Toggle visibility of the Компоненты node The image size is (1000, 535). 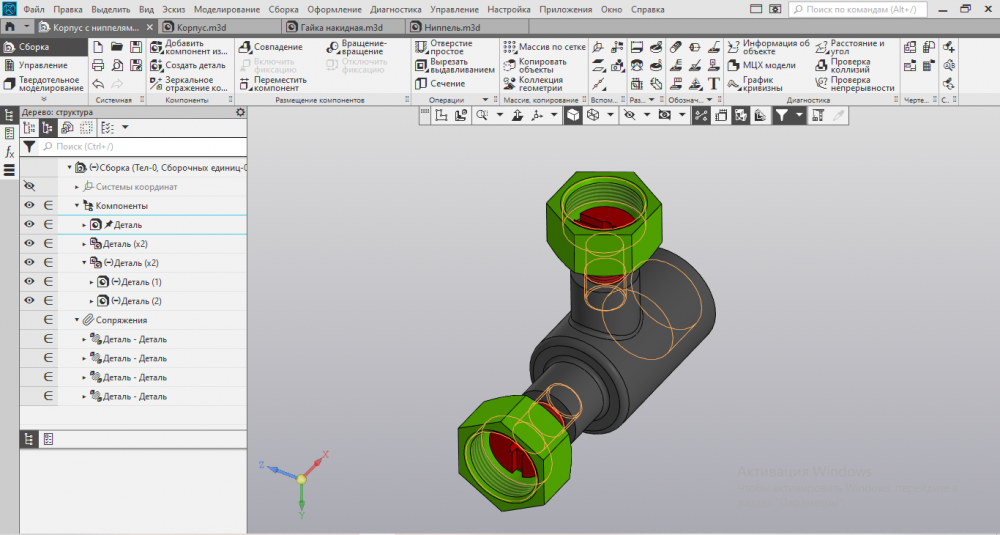point(29,206)
